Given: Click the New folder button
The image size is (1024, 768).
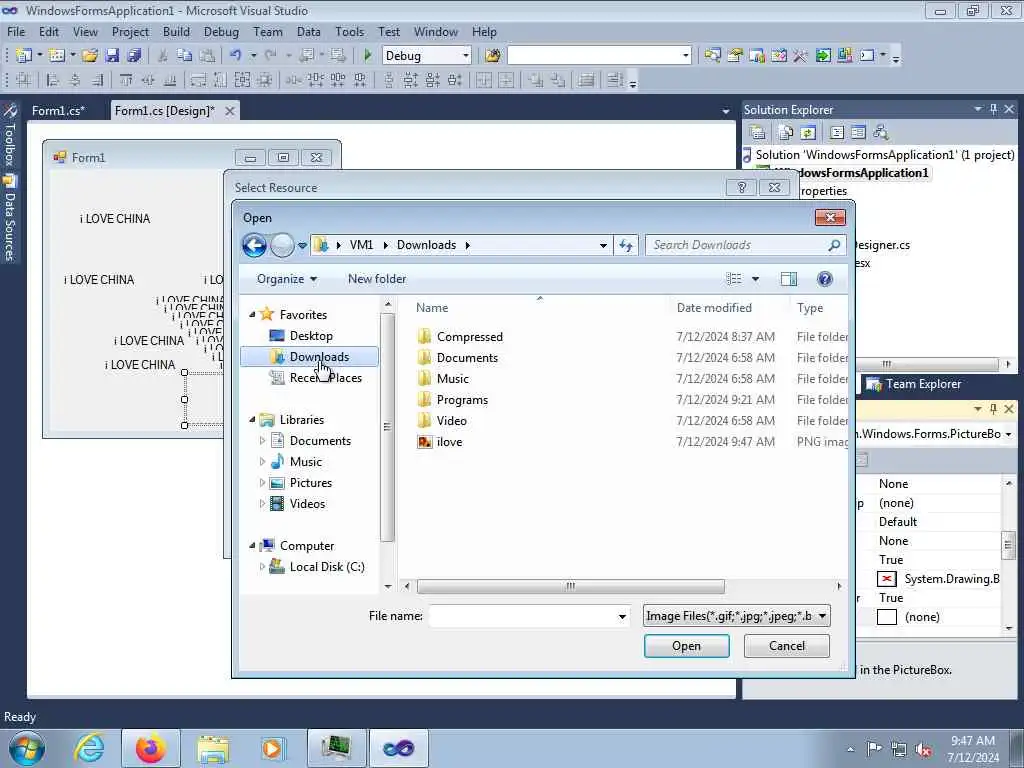Looking at the screenshot, I should coord(377,279).
